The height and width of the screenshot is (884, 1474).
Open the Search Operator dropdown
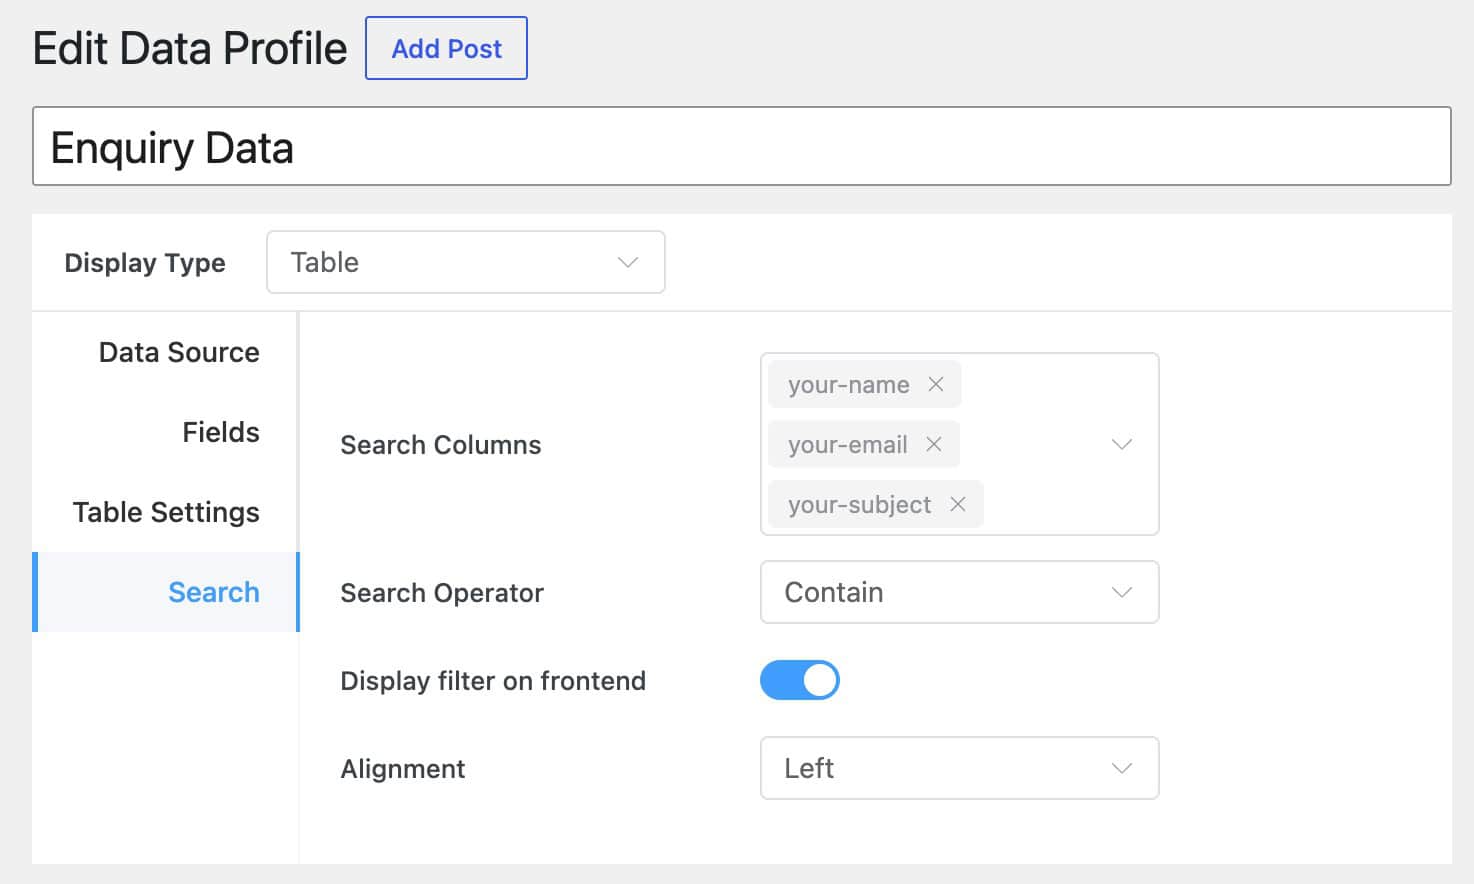tap(960, 592)
